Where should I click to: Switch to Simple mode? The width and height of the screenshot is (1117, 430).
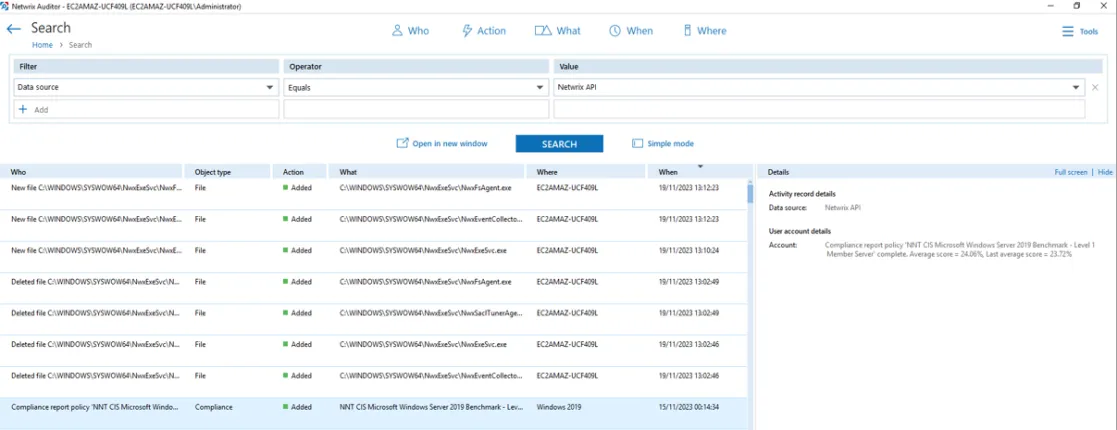[x=663, y=144]
